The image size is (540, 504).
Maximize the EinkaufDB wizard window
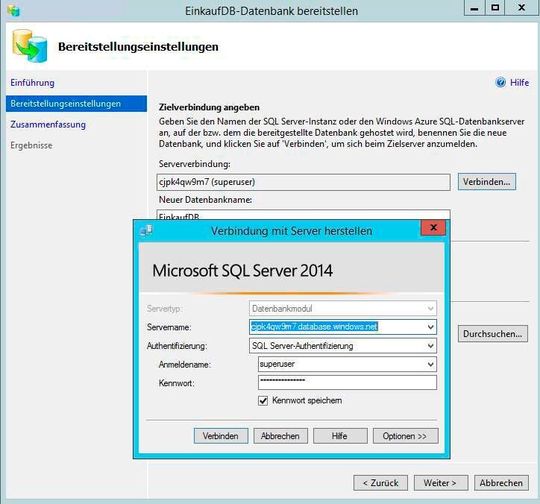pyautogui.click(x=495, y=8)
